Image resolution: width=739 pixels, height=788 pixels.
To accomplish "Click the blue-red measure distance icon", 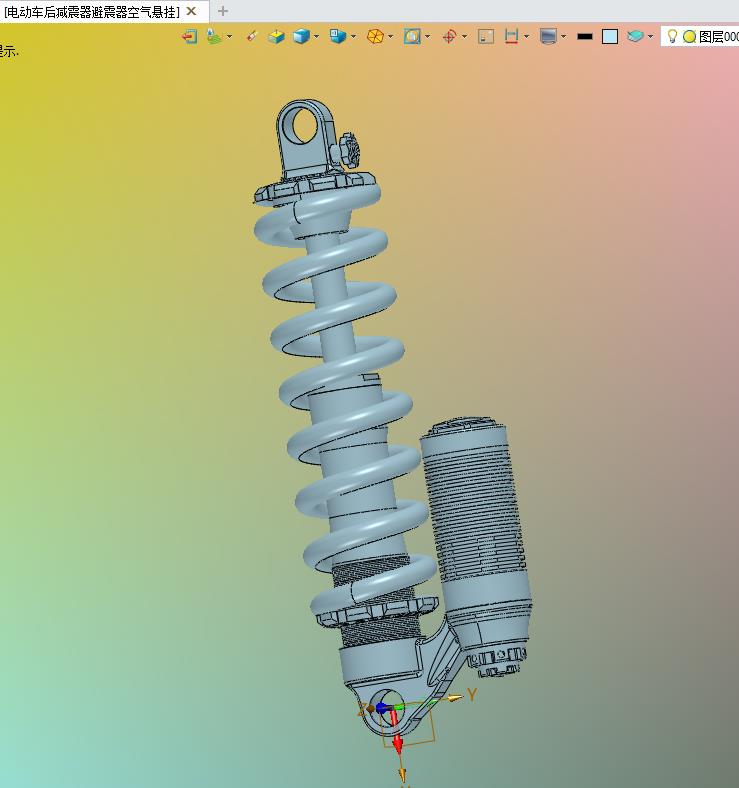I will (x=511, y=37).
